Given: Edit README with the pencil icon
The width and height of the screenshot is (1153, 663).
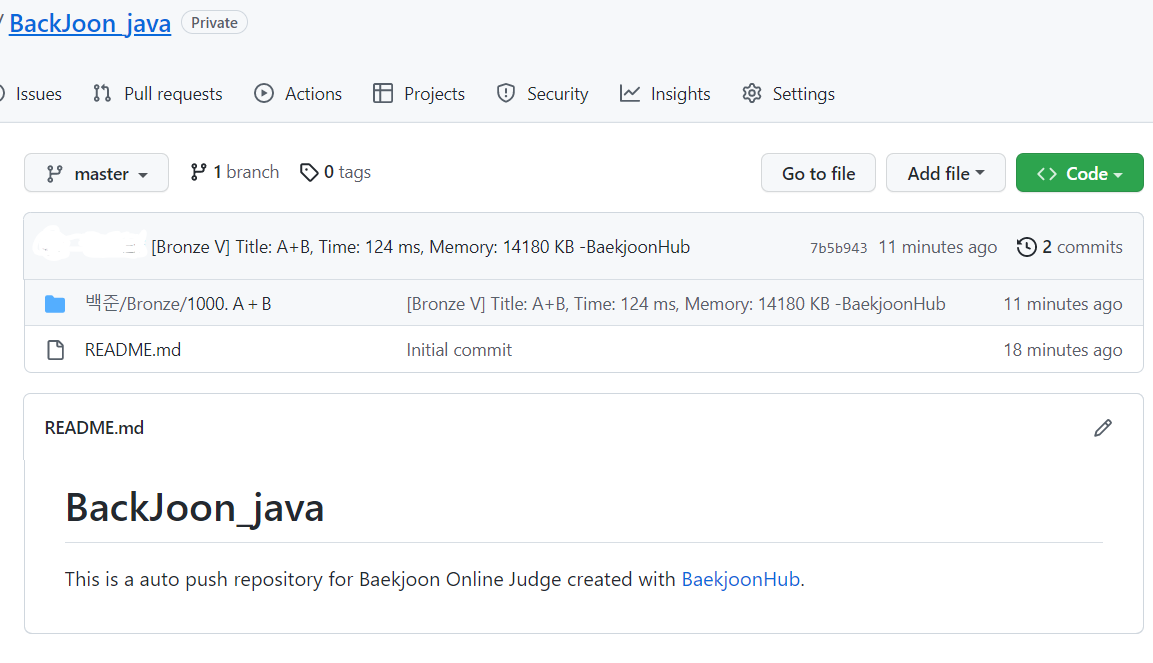Looking at the screenshot, I should click(1103, 428).
